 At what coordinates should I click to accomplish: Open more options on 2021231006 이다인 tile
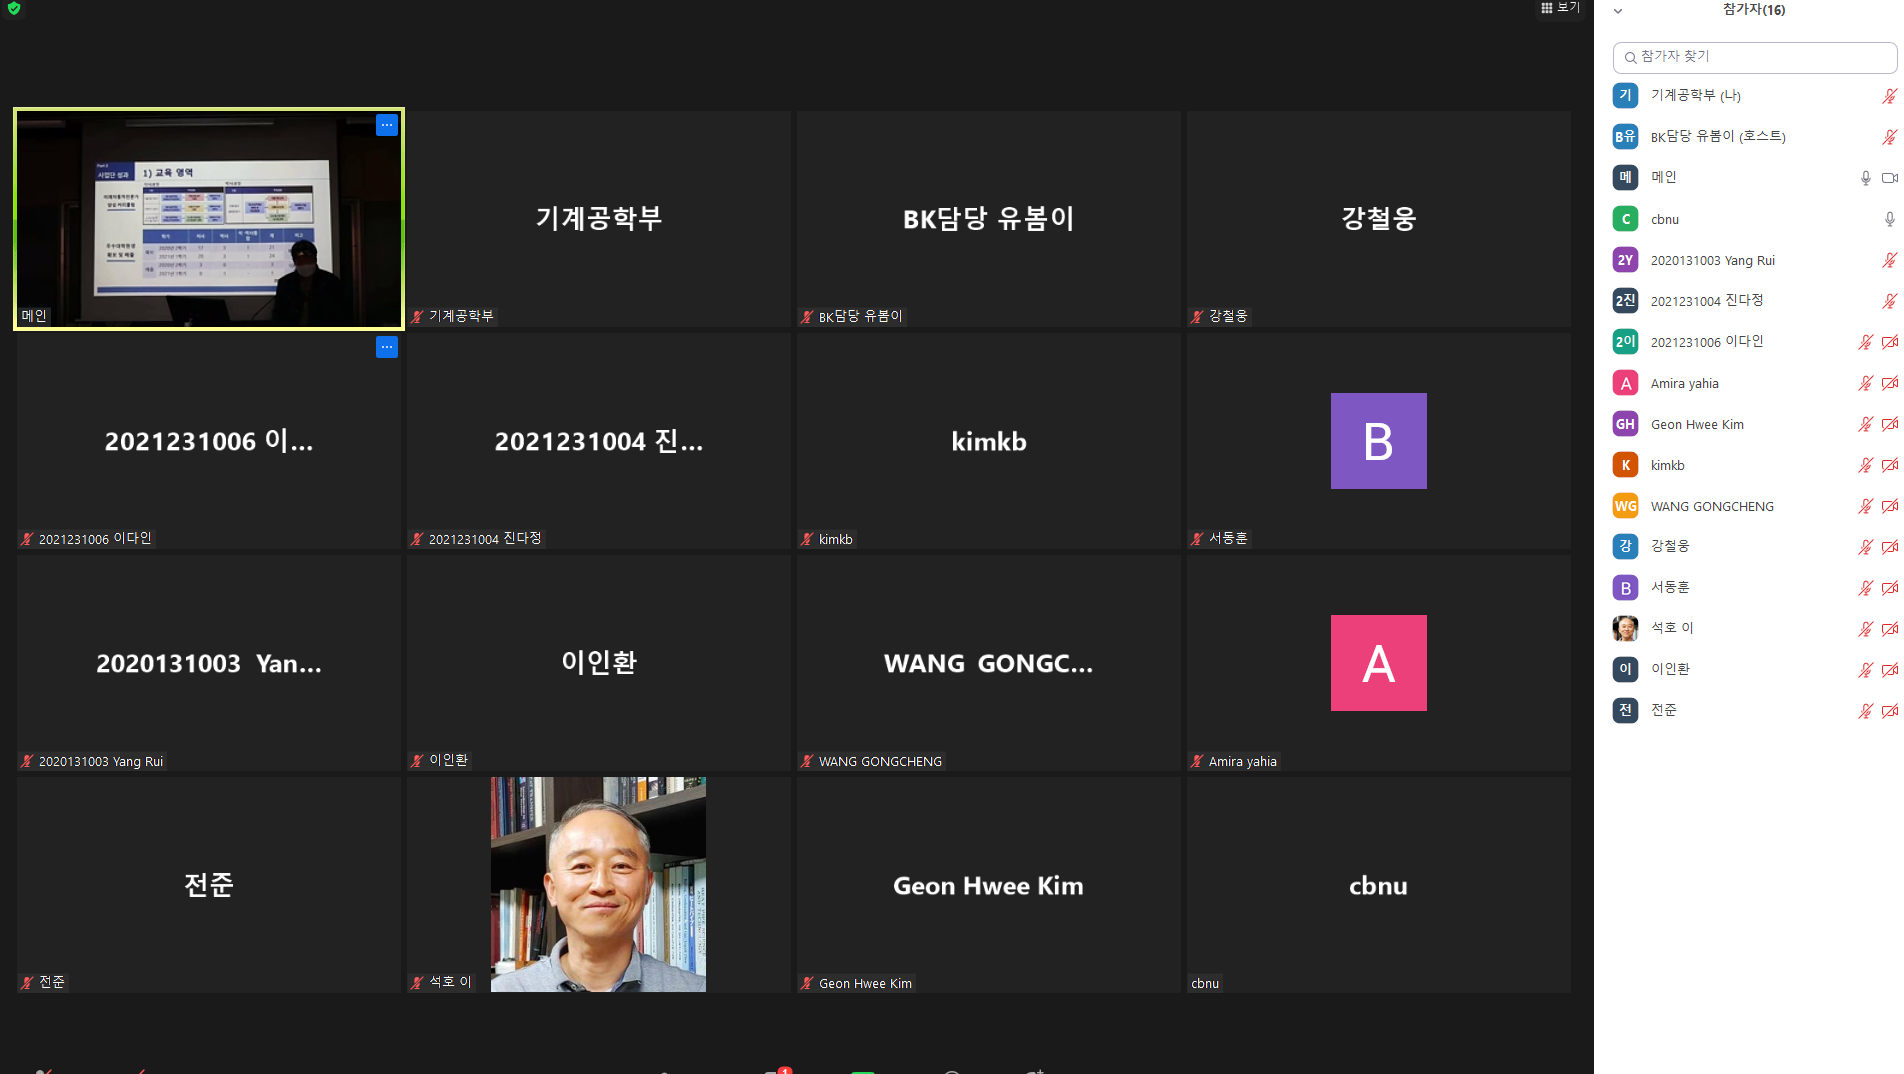387,347
